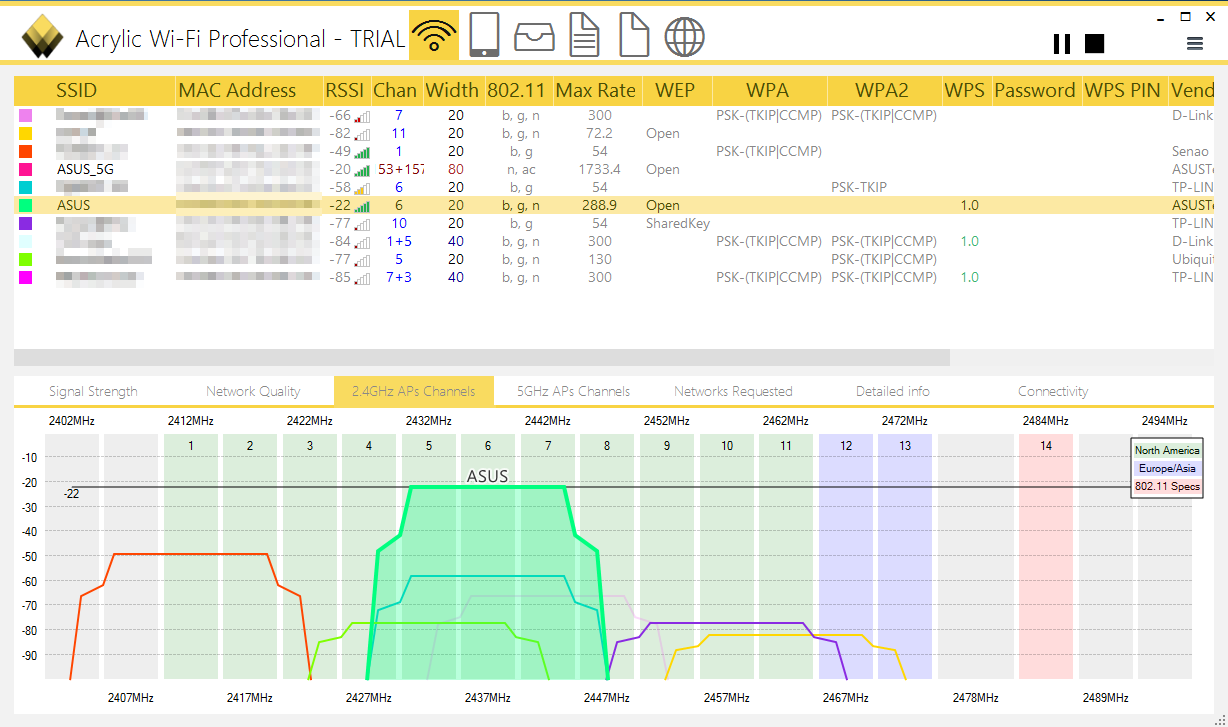The image size is (1228, 727).
Task: Click the Senao vendor cell
Action: point(1190,151)
